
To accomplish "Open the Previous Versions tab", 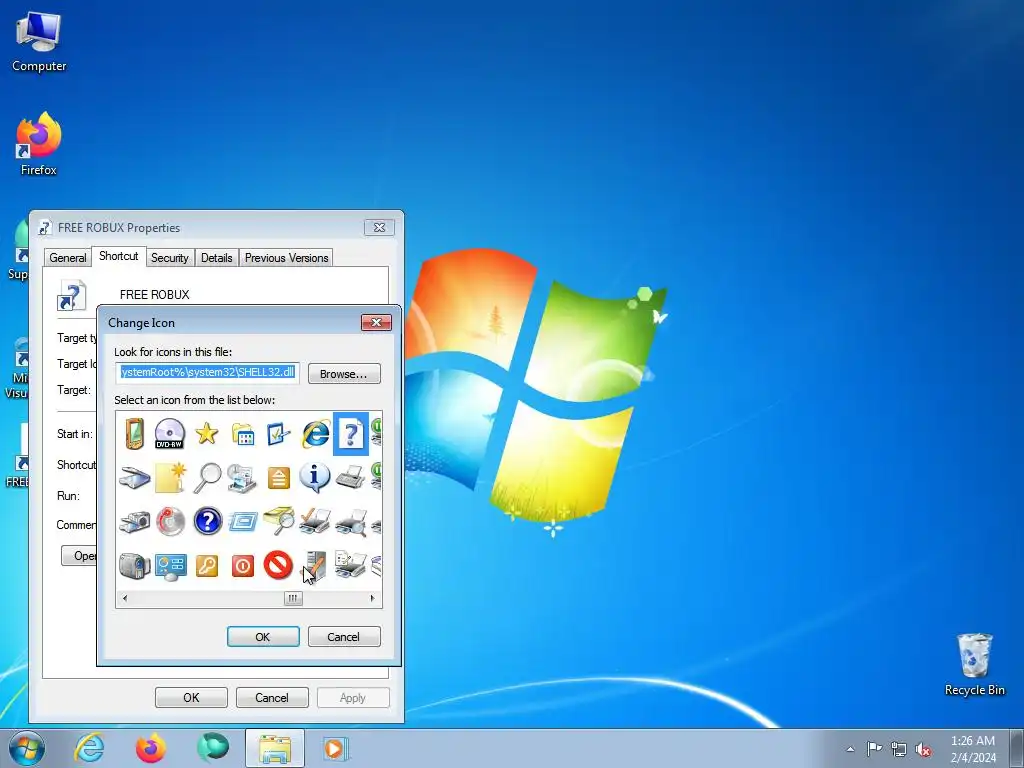I will 287,258.
